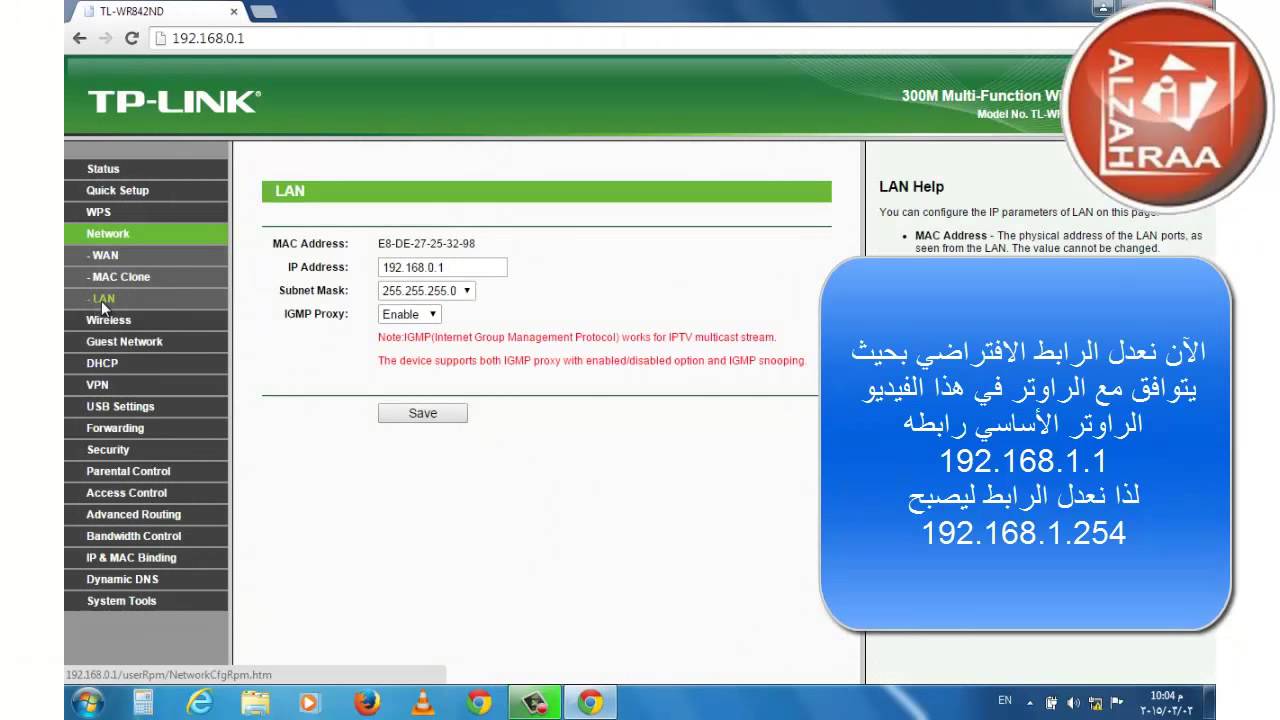Image resolution: width=1280 pixels, height=720 pixels.
Task: Open Windows Explorer folder from the taskbar
Action: click(x=255, y=702)
